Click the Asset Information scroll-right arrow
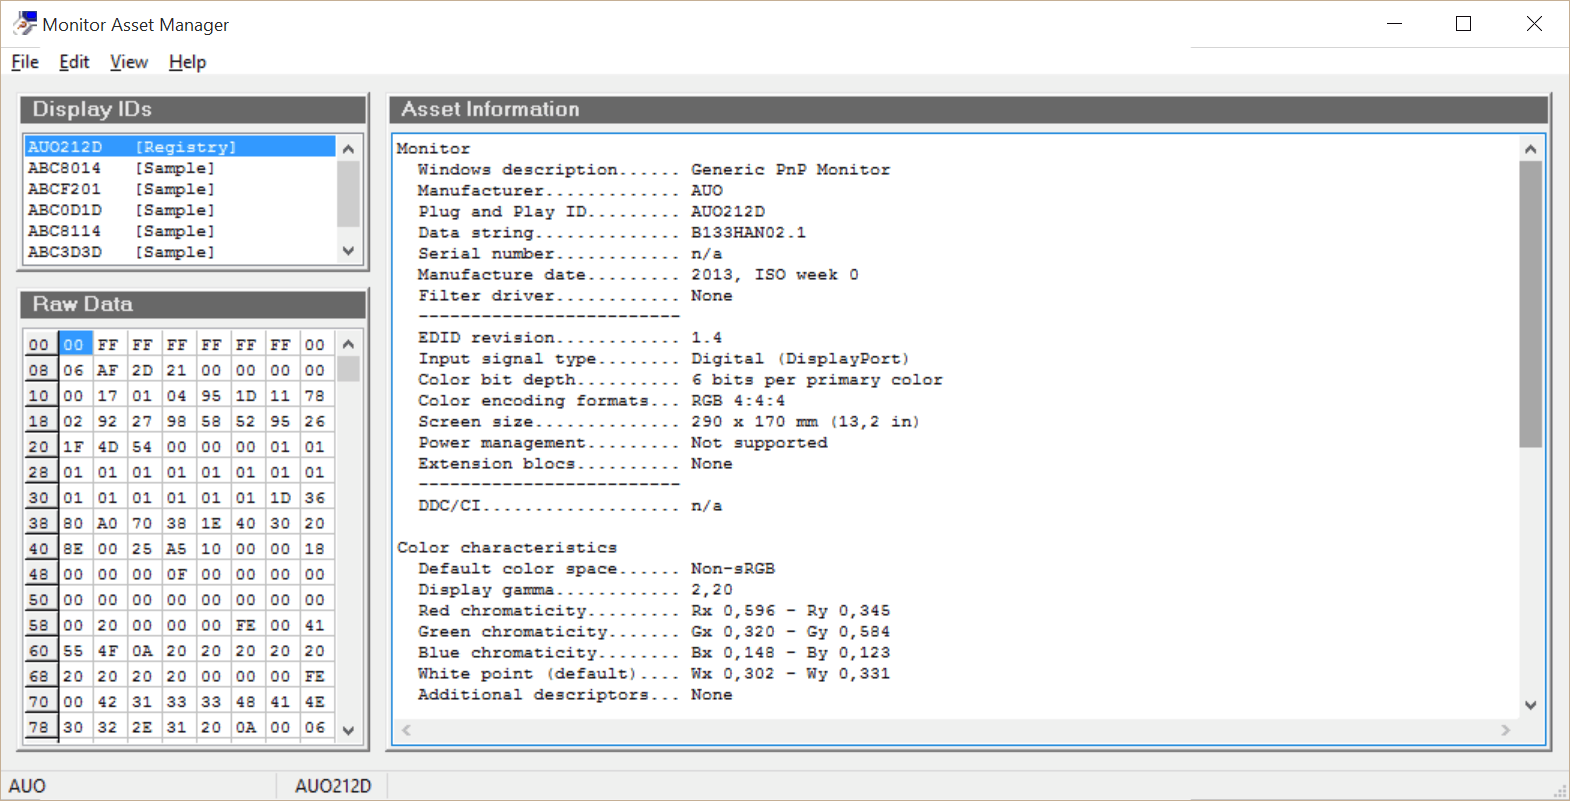This screenshot has height=801, width=1570. click(x=1506, y=731)
